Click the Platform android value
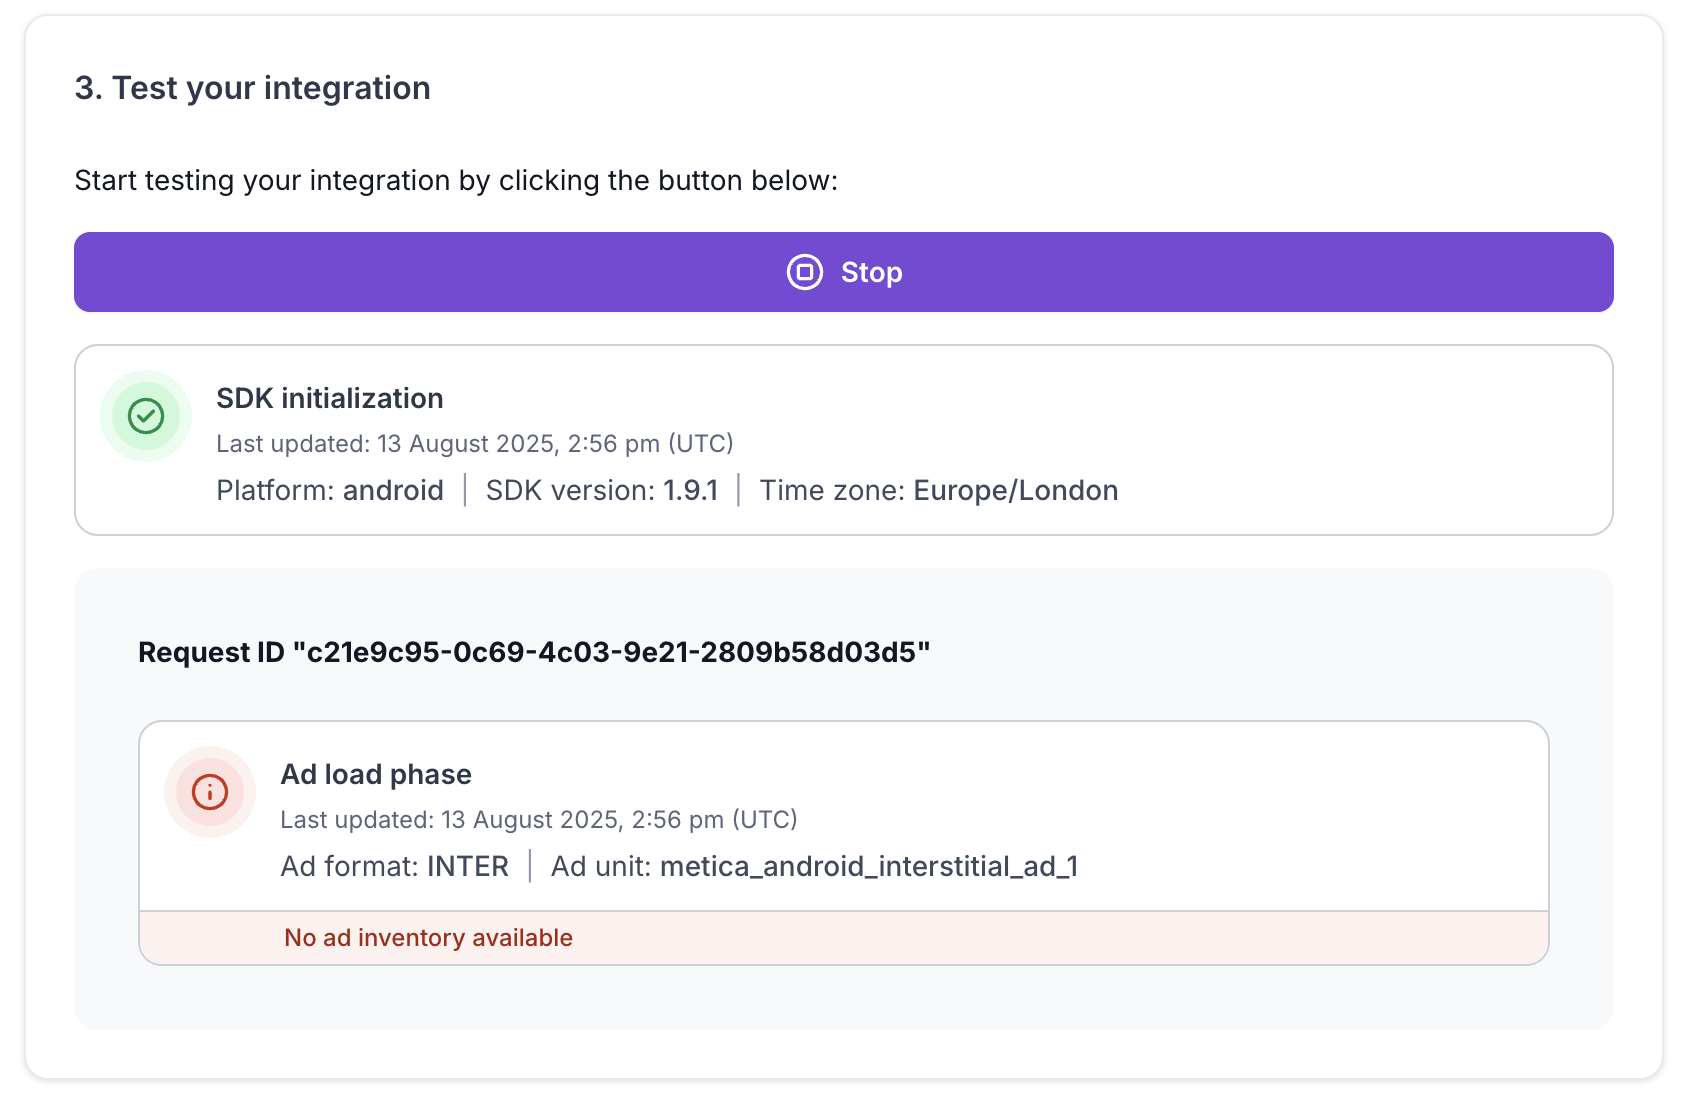Screen dimensions: 1686x1094 click(x=393, y=490)
